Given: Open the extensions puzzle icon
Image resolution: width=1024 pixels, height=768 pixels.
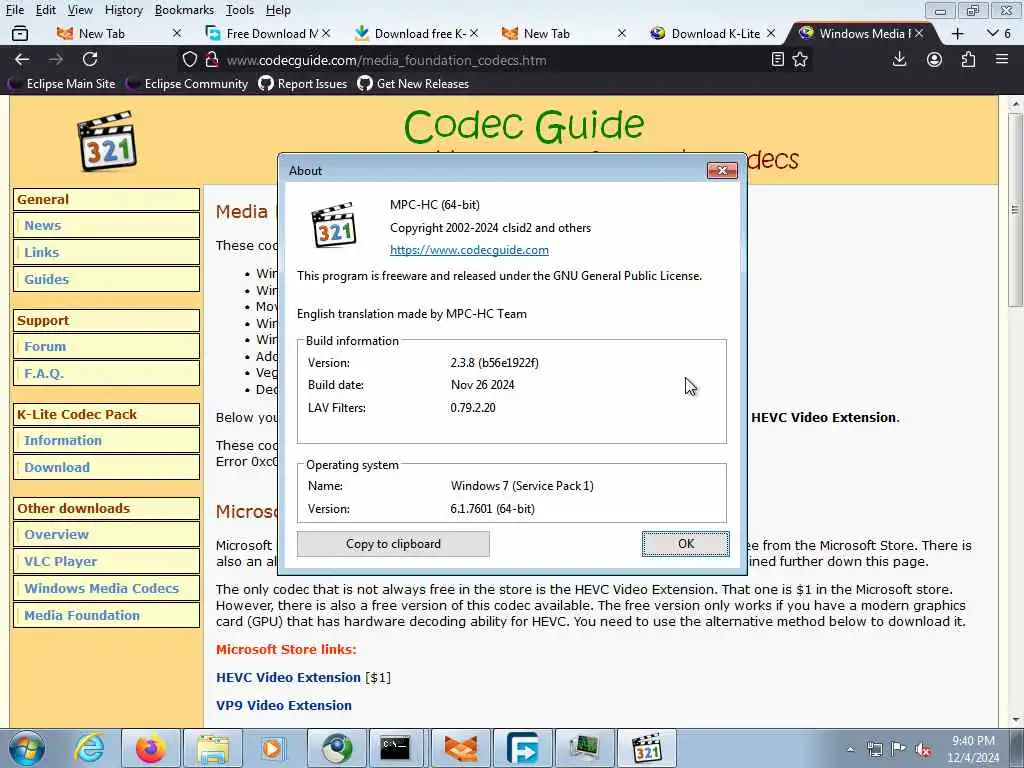Looking at the screenshot, I should pos(968,59).
